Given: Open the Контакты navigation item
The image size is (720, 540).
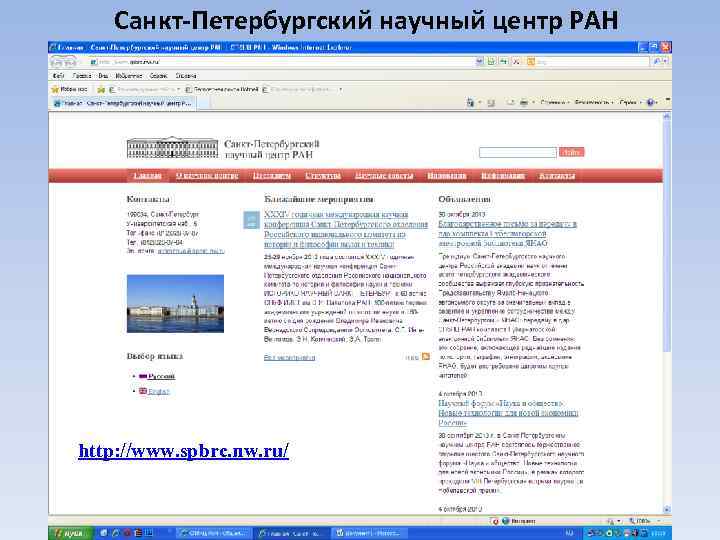Looking at the screenshot, I should coord(557,176).
